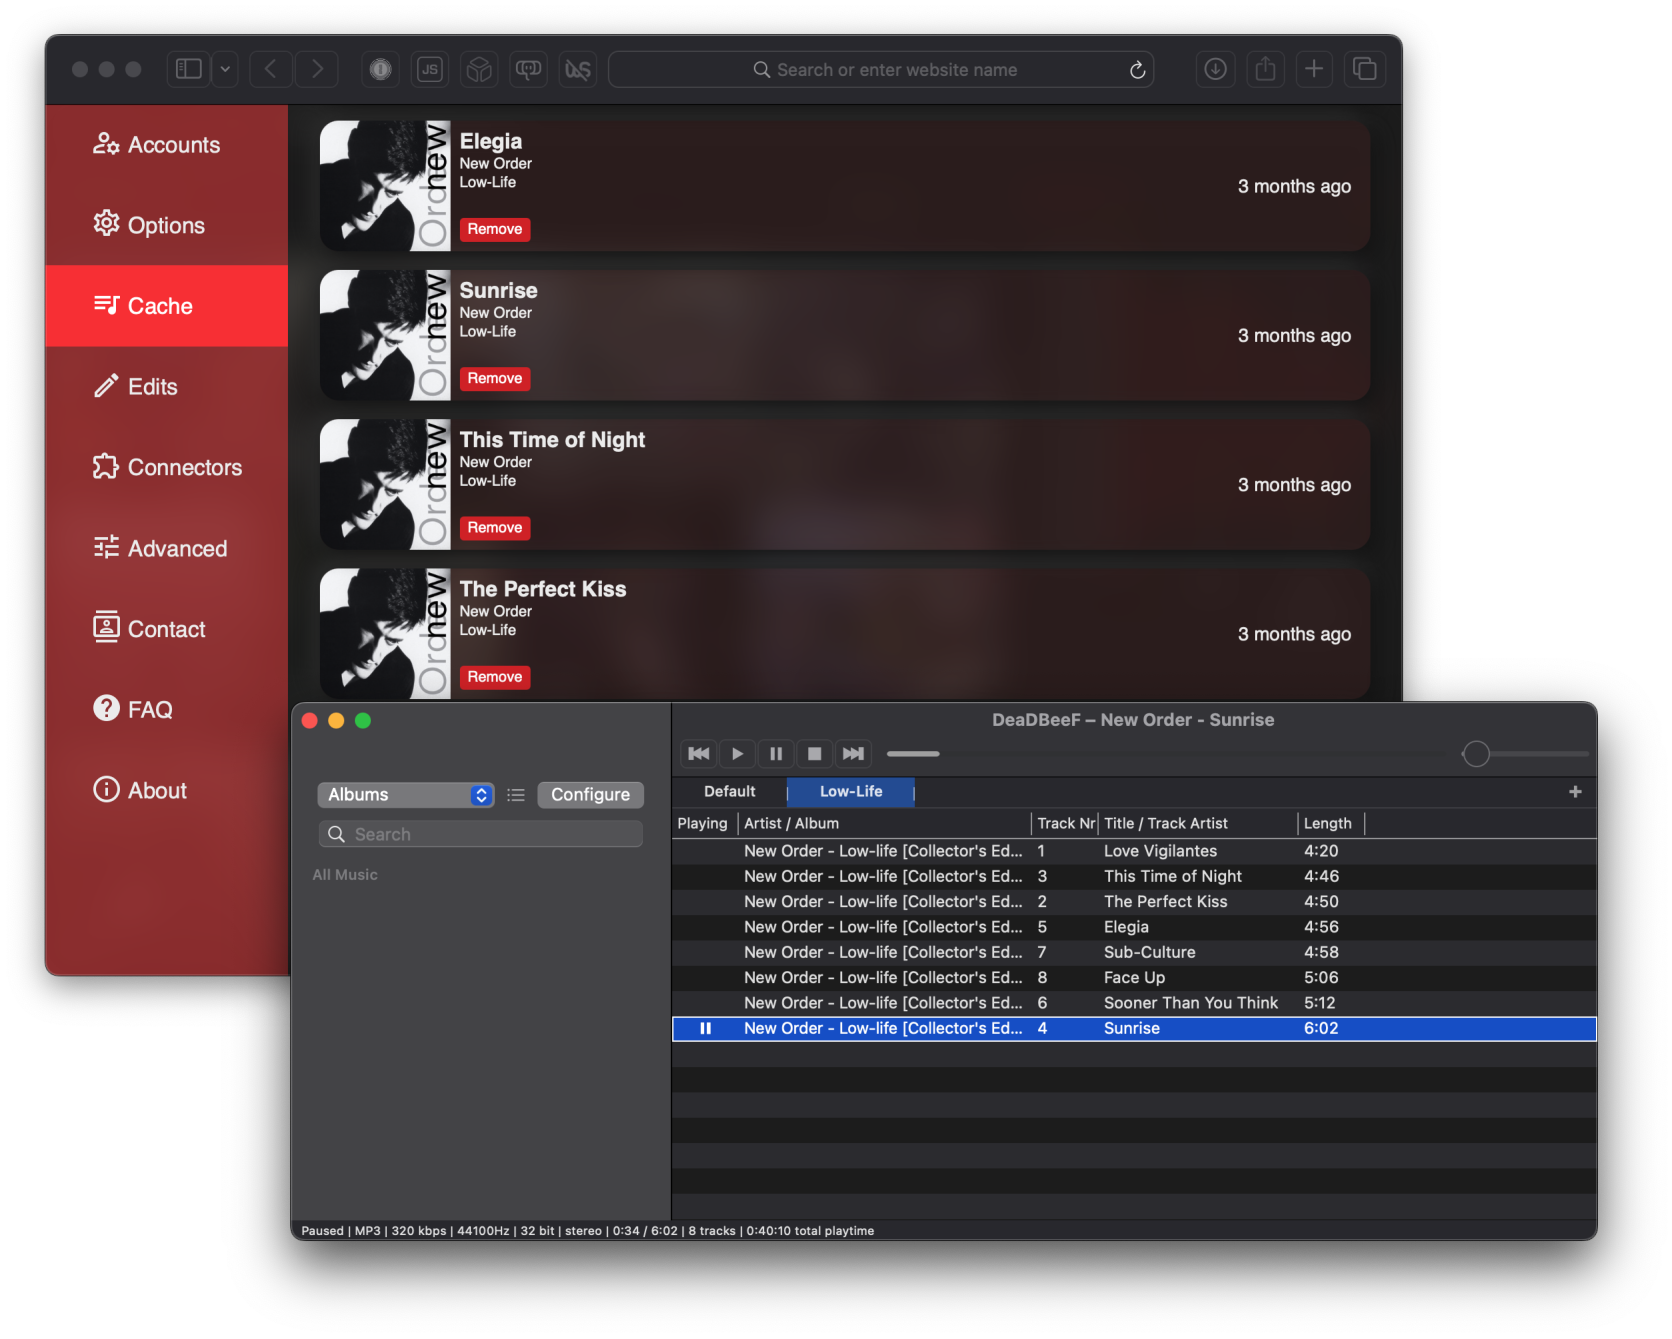Toggle the Safari sidebar button

point(187,69)
